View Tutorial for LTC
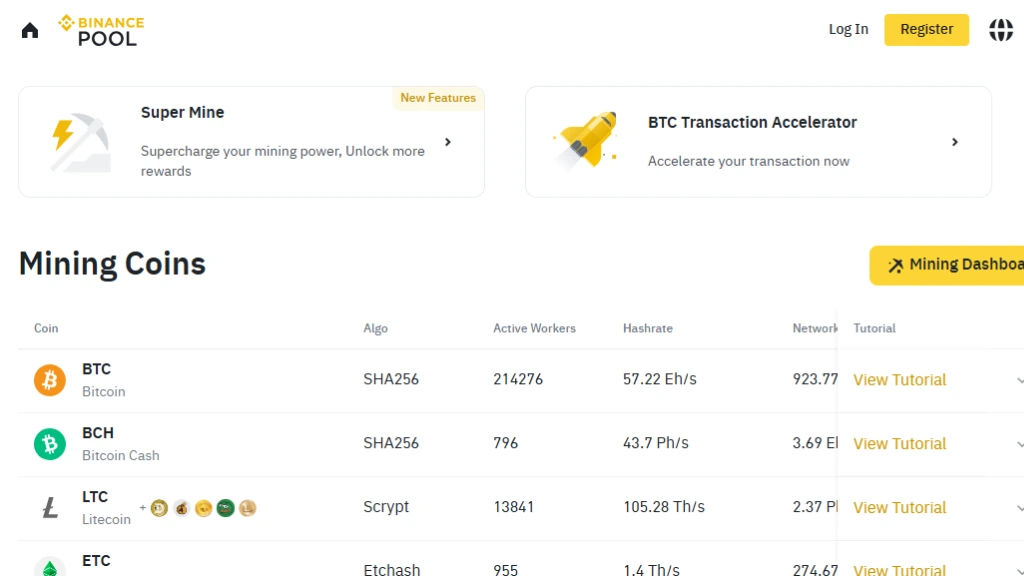 (x=899, y=507)
